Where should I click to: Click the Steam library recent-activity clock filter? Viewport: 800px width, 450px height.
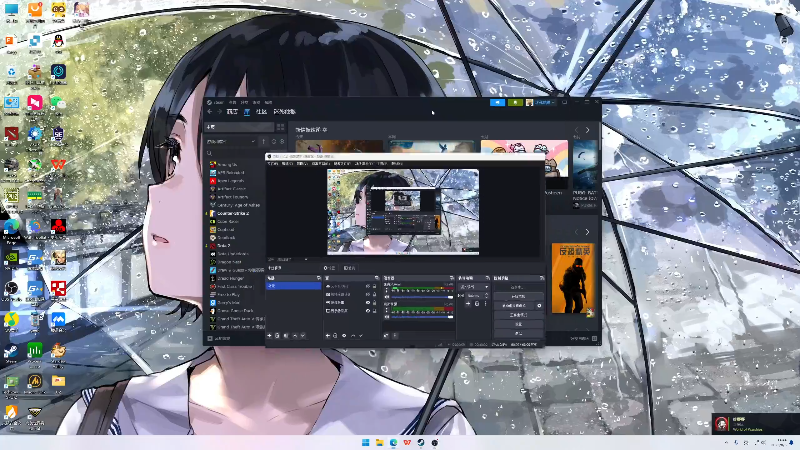click(273, 141)
